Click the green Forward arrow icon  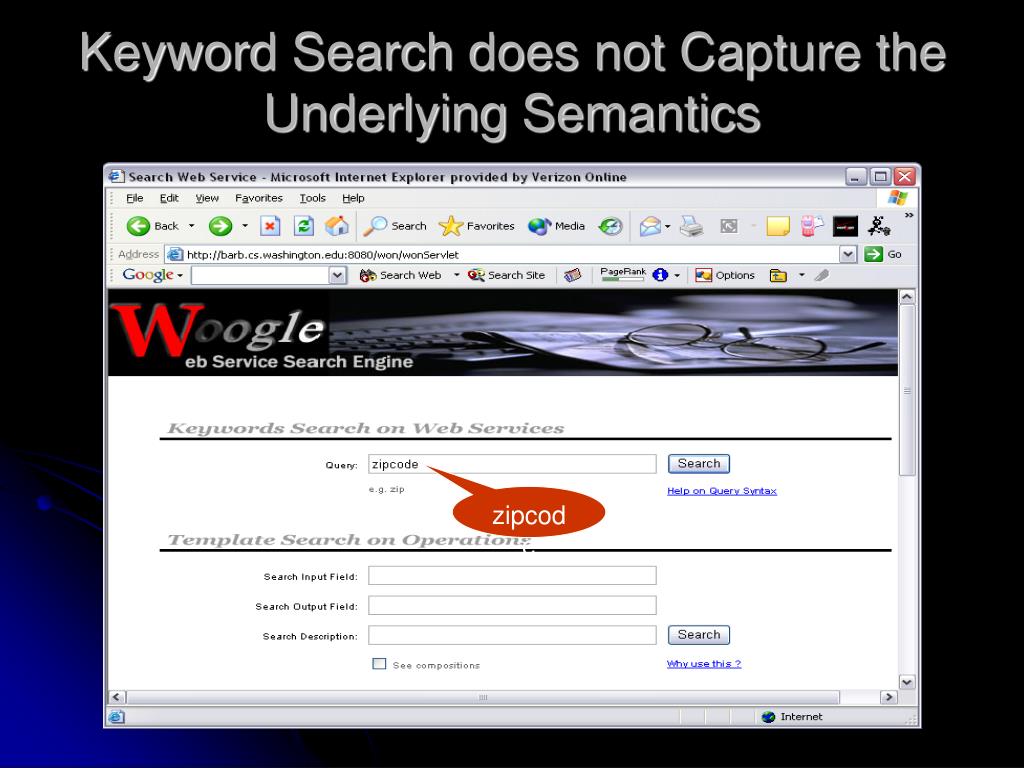click(x=220, y=226)
